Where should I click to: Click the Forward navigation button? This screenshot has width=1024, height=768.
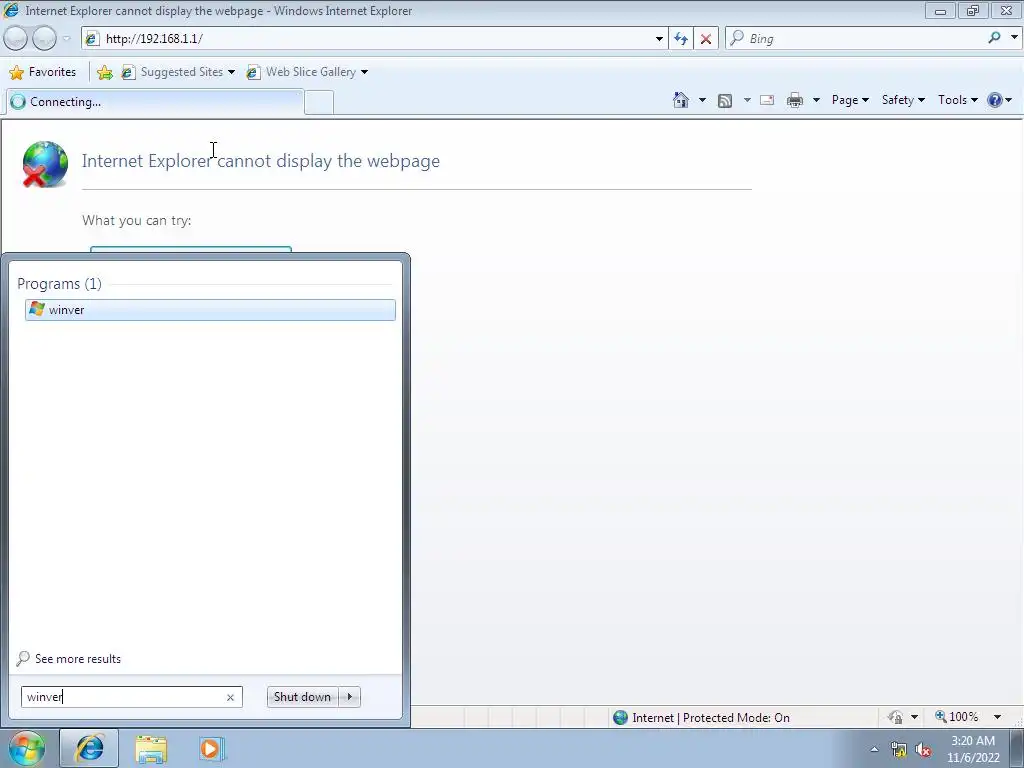(x=44, y=39)
